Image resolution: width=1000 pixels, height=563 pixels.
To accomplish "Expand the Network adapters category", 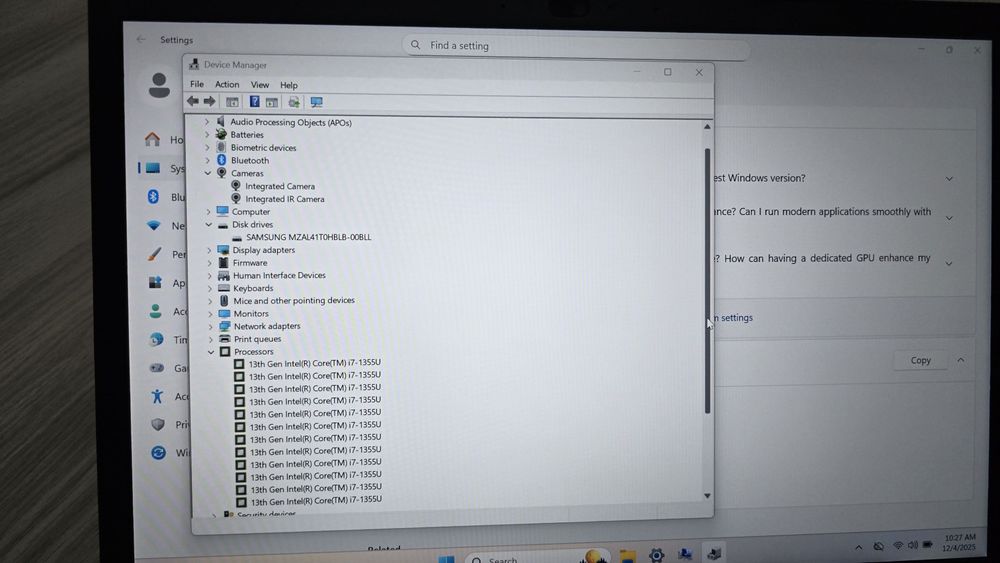I will 210,326.
